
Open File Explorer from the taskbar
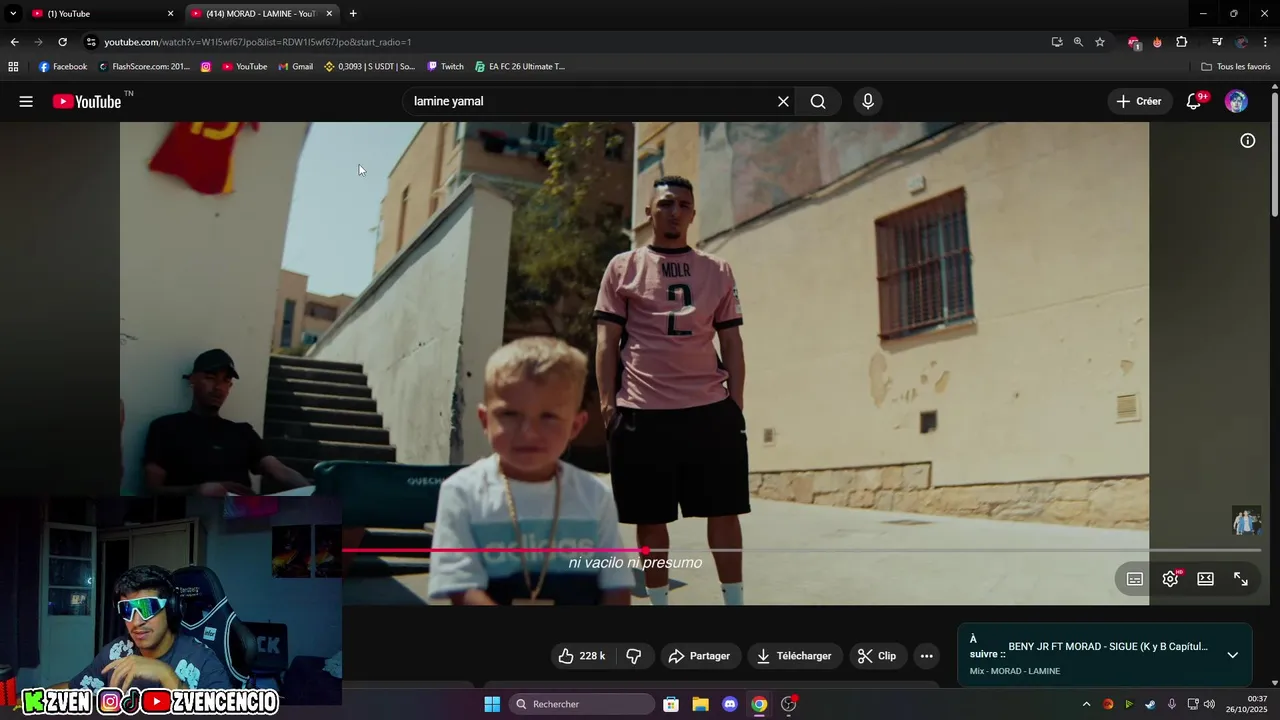pyautogui.click(x=700, y=704)
